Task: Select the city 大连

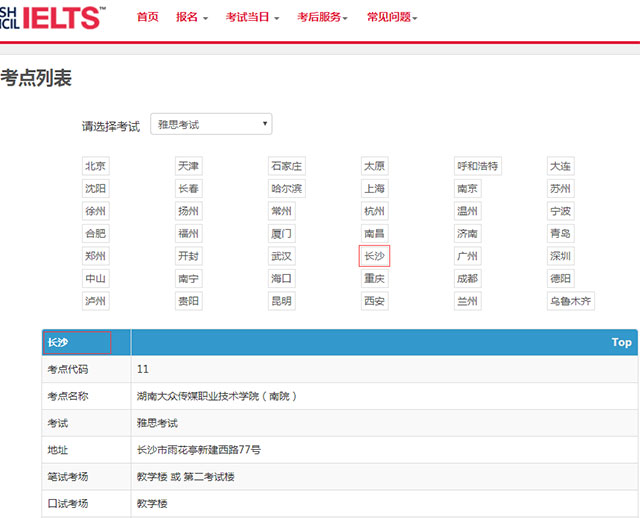Action: 560,166
